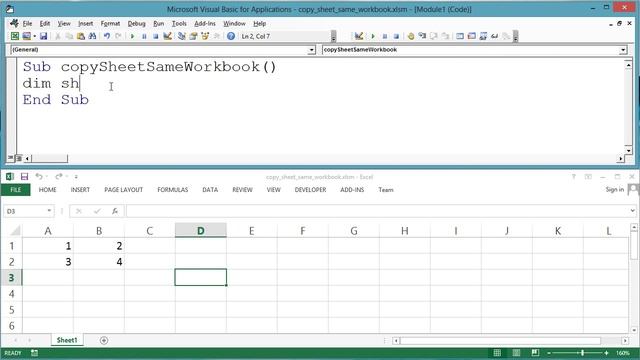Viewport: 640px width, 360px height.
Task: Toggle Procedure View button at code window bottom
Action: (10, 158)
